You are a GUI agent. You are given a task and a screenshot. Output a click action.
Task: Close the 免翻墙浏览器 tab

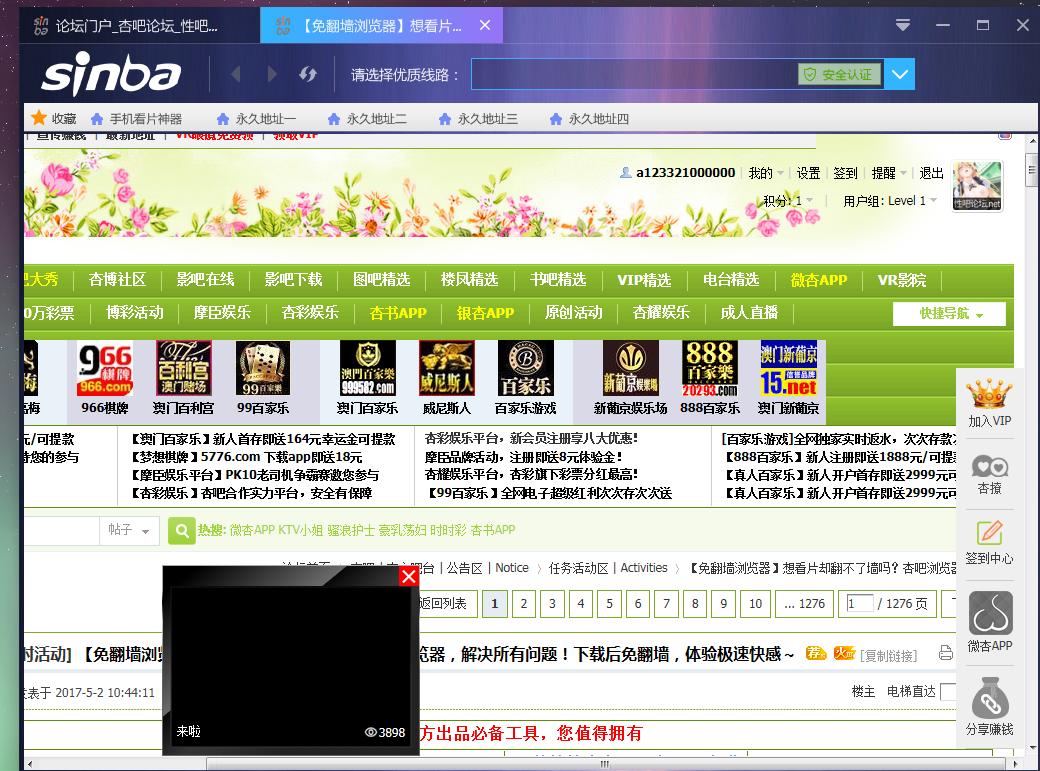pyautogui.click(x=485, y=25)
